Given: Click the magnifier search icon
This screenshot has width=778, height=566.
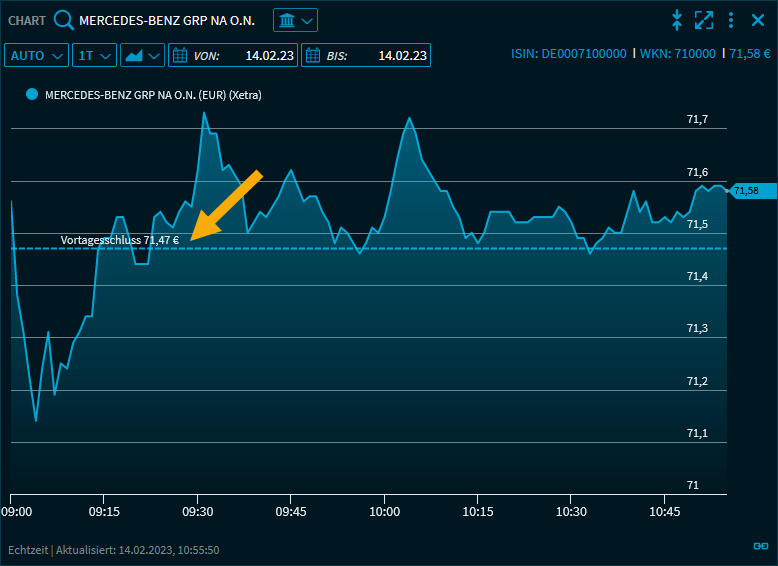Looking at the screenshot, I should 64,20.
